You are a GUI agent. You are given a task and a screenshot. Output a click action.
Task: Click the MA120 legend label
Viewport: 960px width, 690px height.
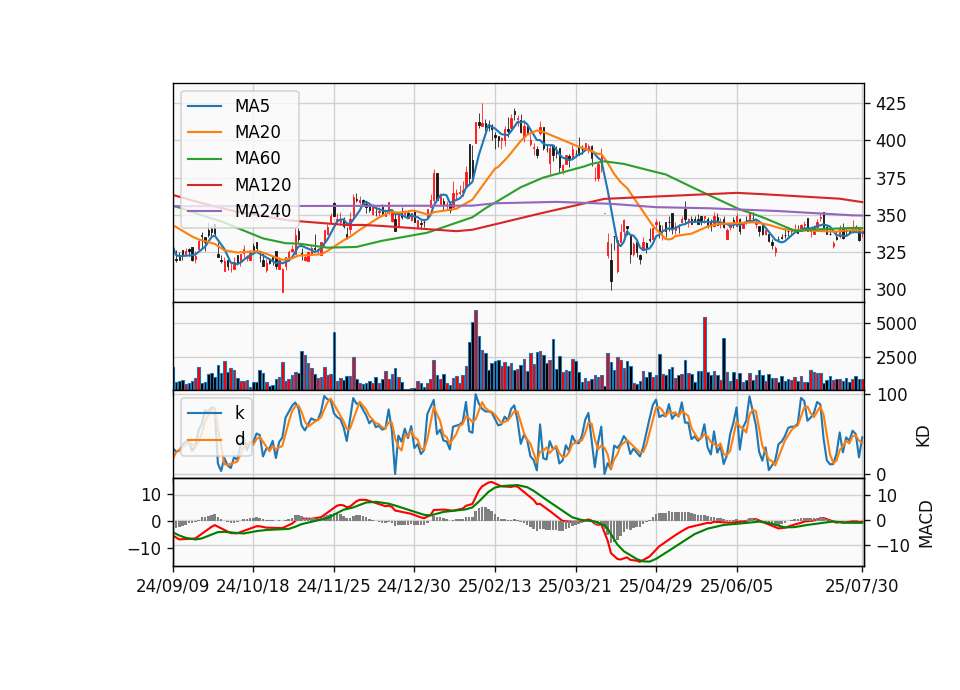pos(263,185)
